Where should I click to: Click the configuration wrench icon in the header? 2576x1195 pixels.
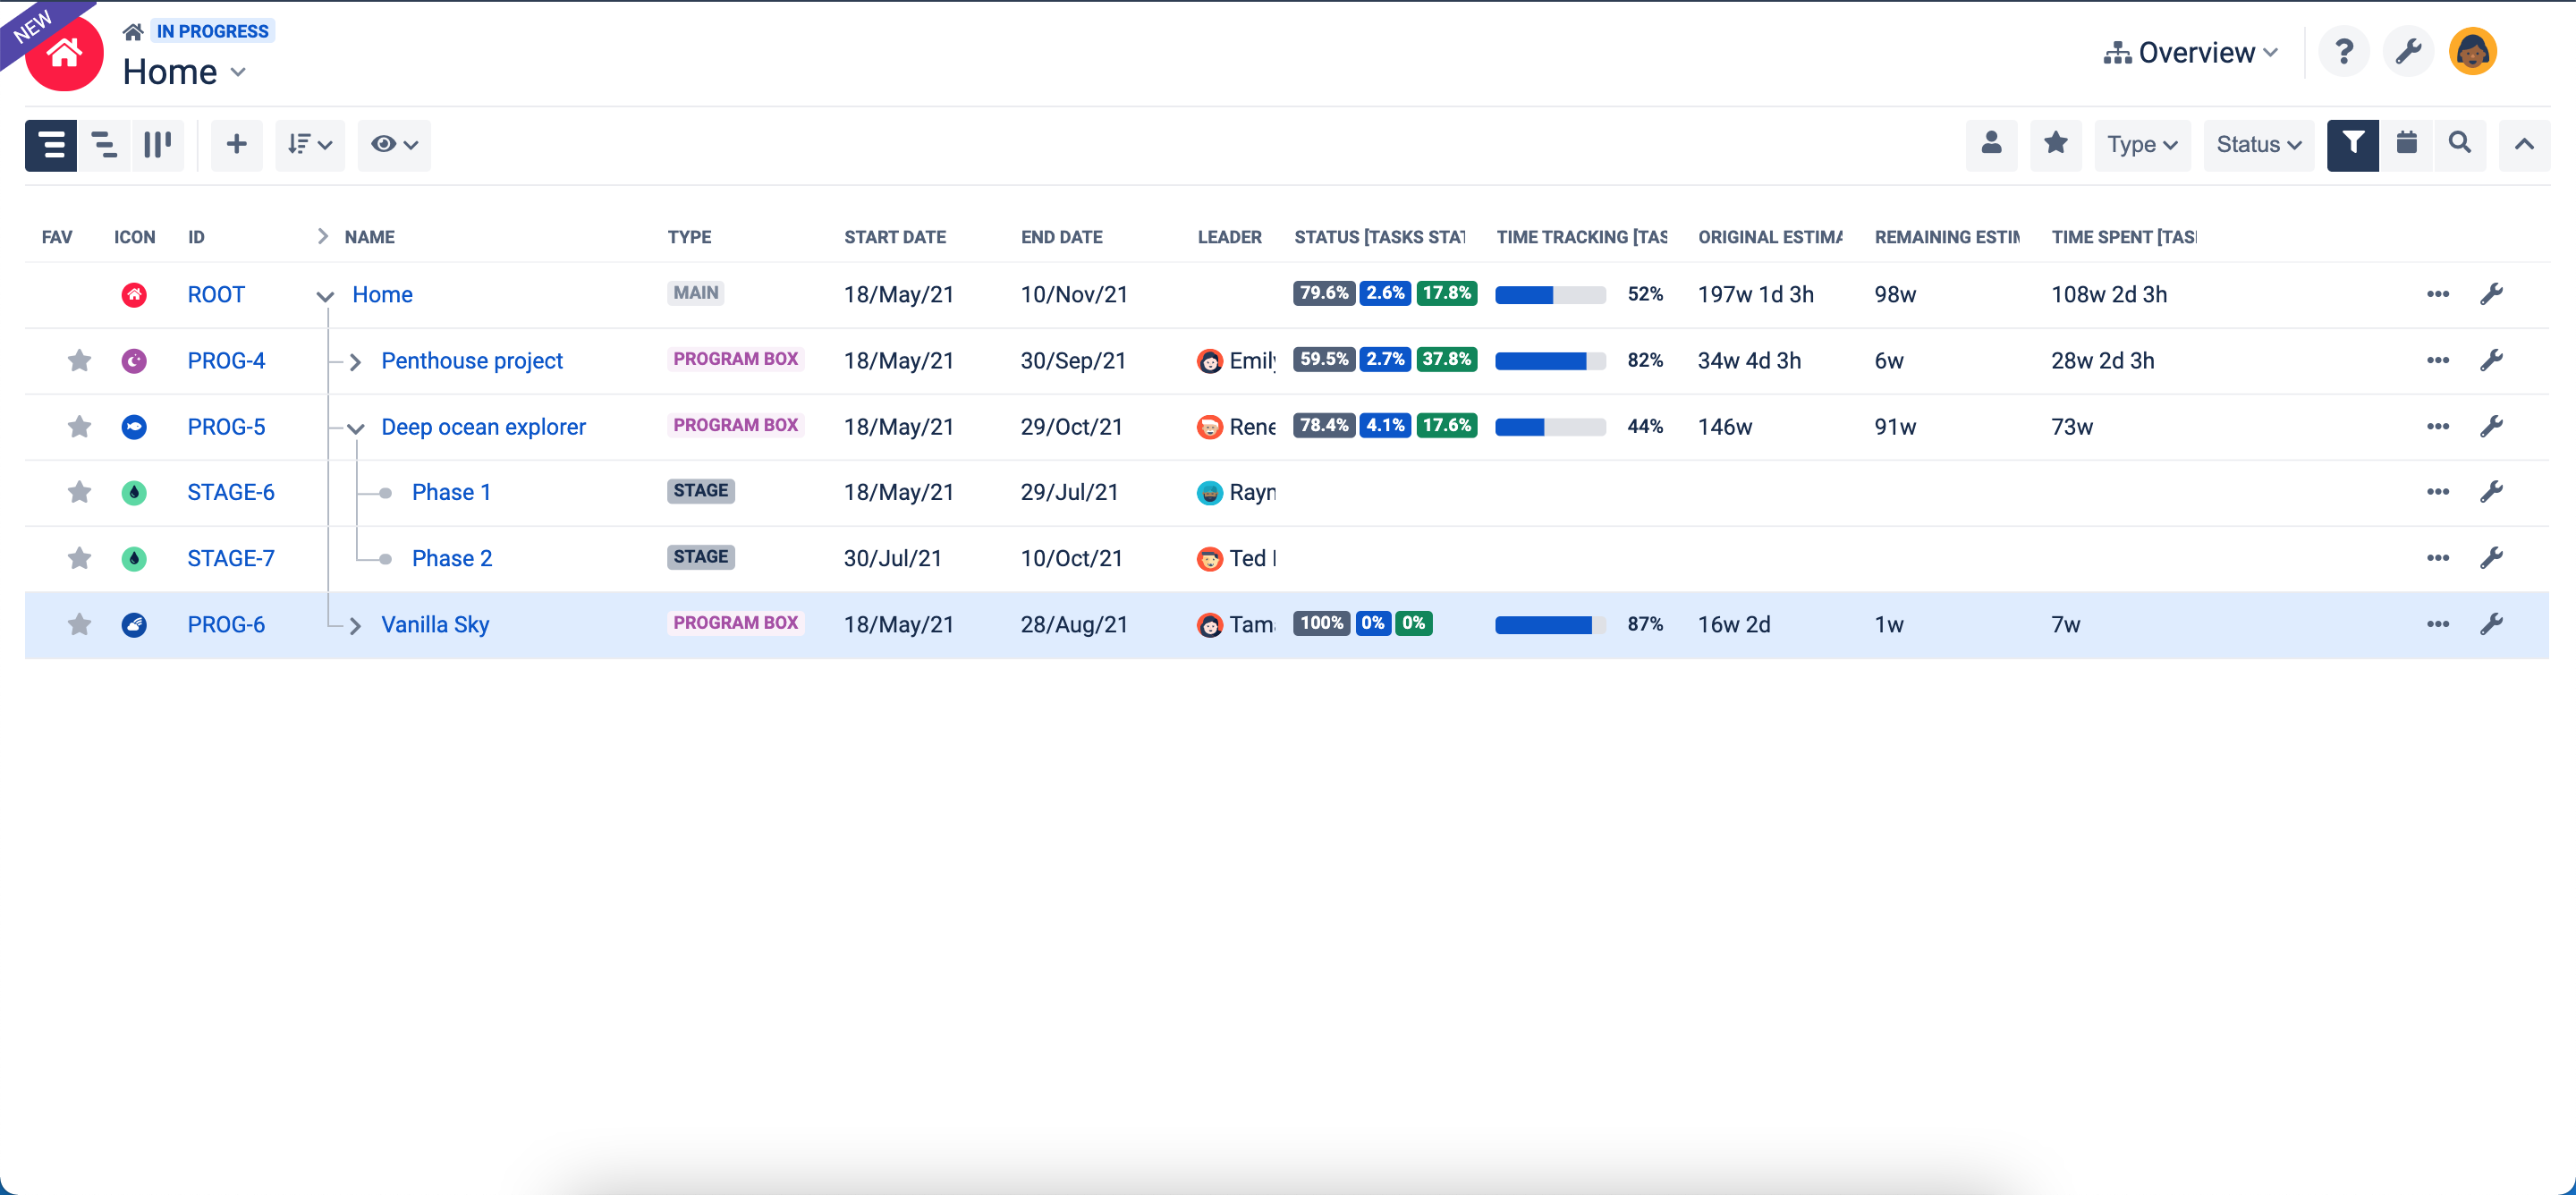click(x=2408, y=51)
